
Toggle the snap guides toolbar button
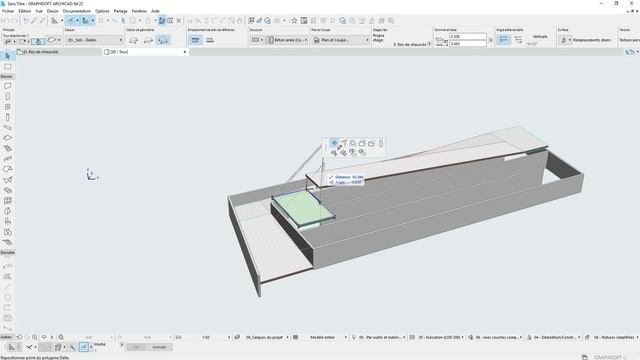[x=85, y=20]
